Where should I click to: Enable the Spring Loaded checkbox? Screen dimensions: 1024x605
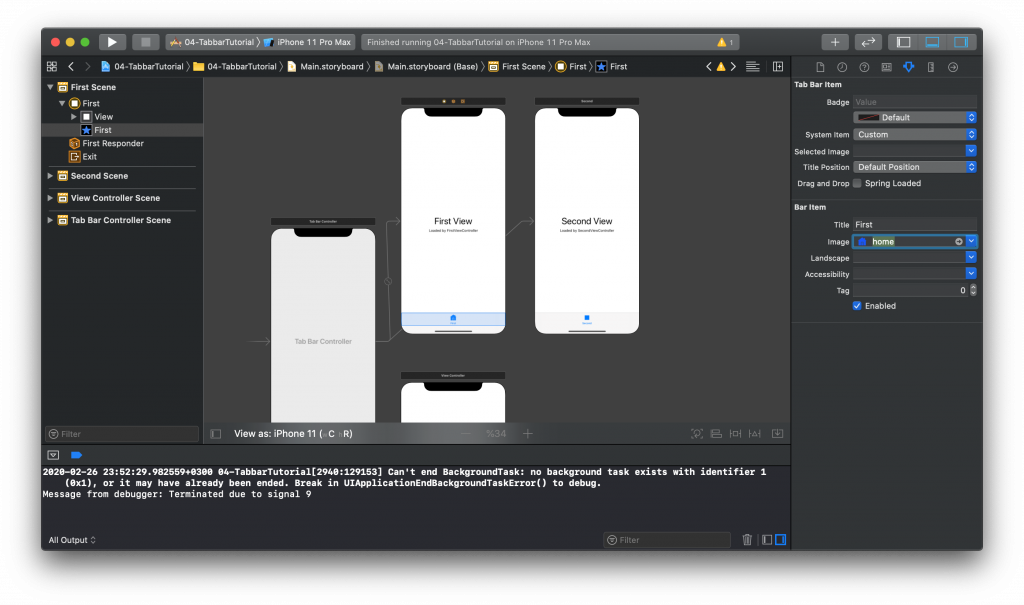pyautogui.click(x=857, y=184)
